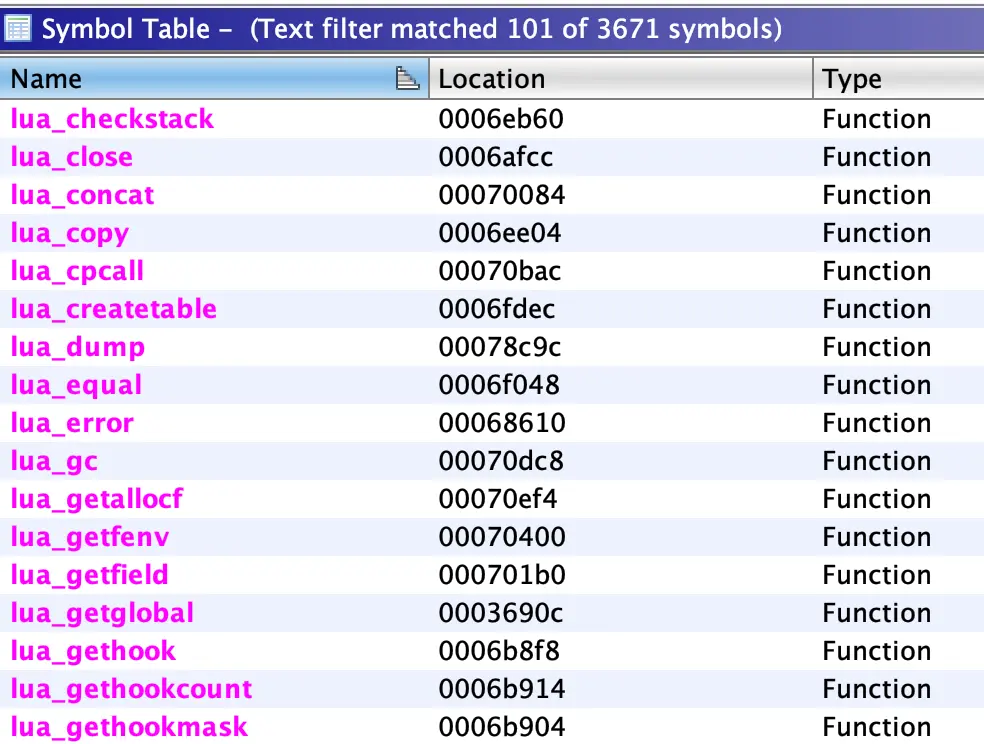
Task: Select the lua_equal symbol row
Action: point(76,385)
